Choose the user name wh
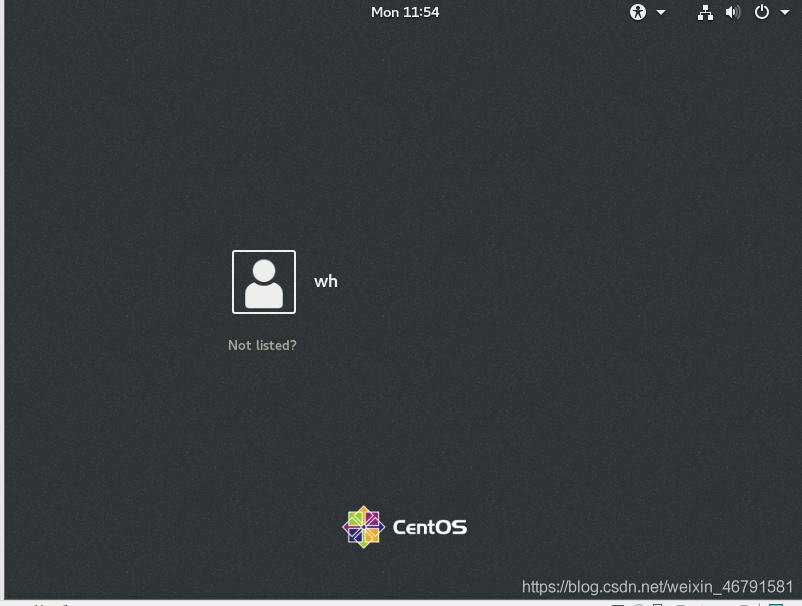The width and height of the screenshot is (802, 606). [x=326, y=281]
